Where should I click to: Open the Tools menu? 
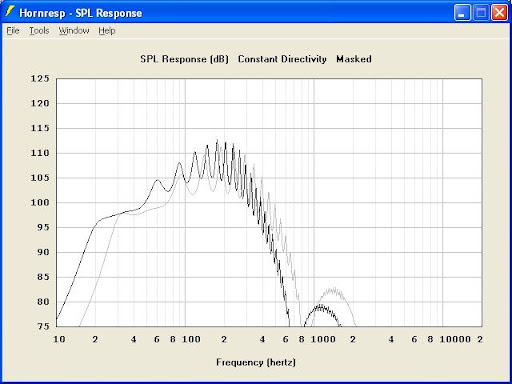(x=39, y=31)
